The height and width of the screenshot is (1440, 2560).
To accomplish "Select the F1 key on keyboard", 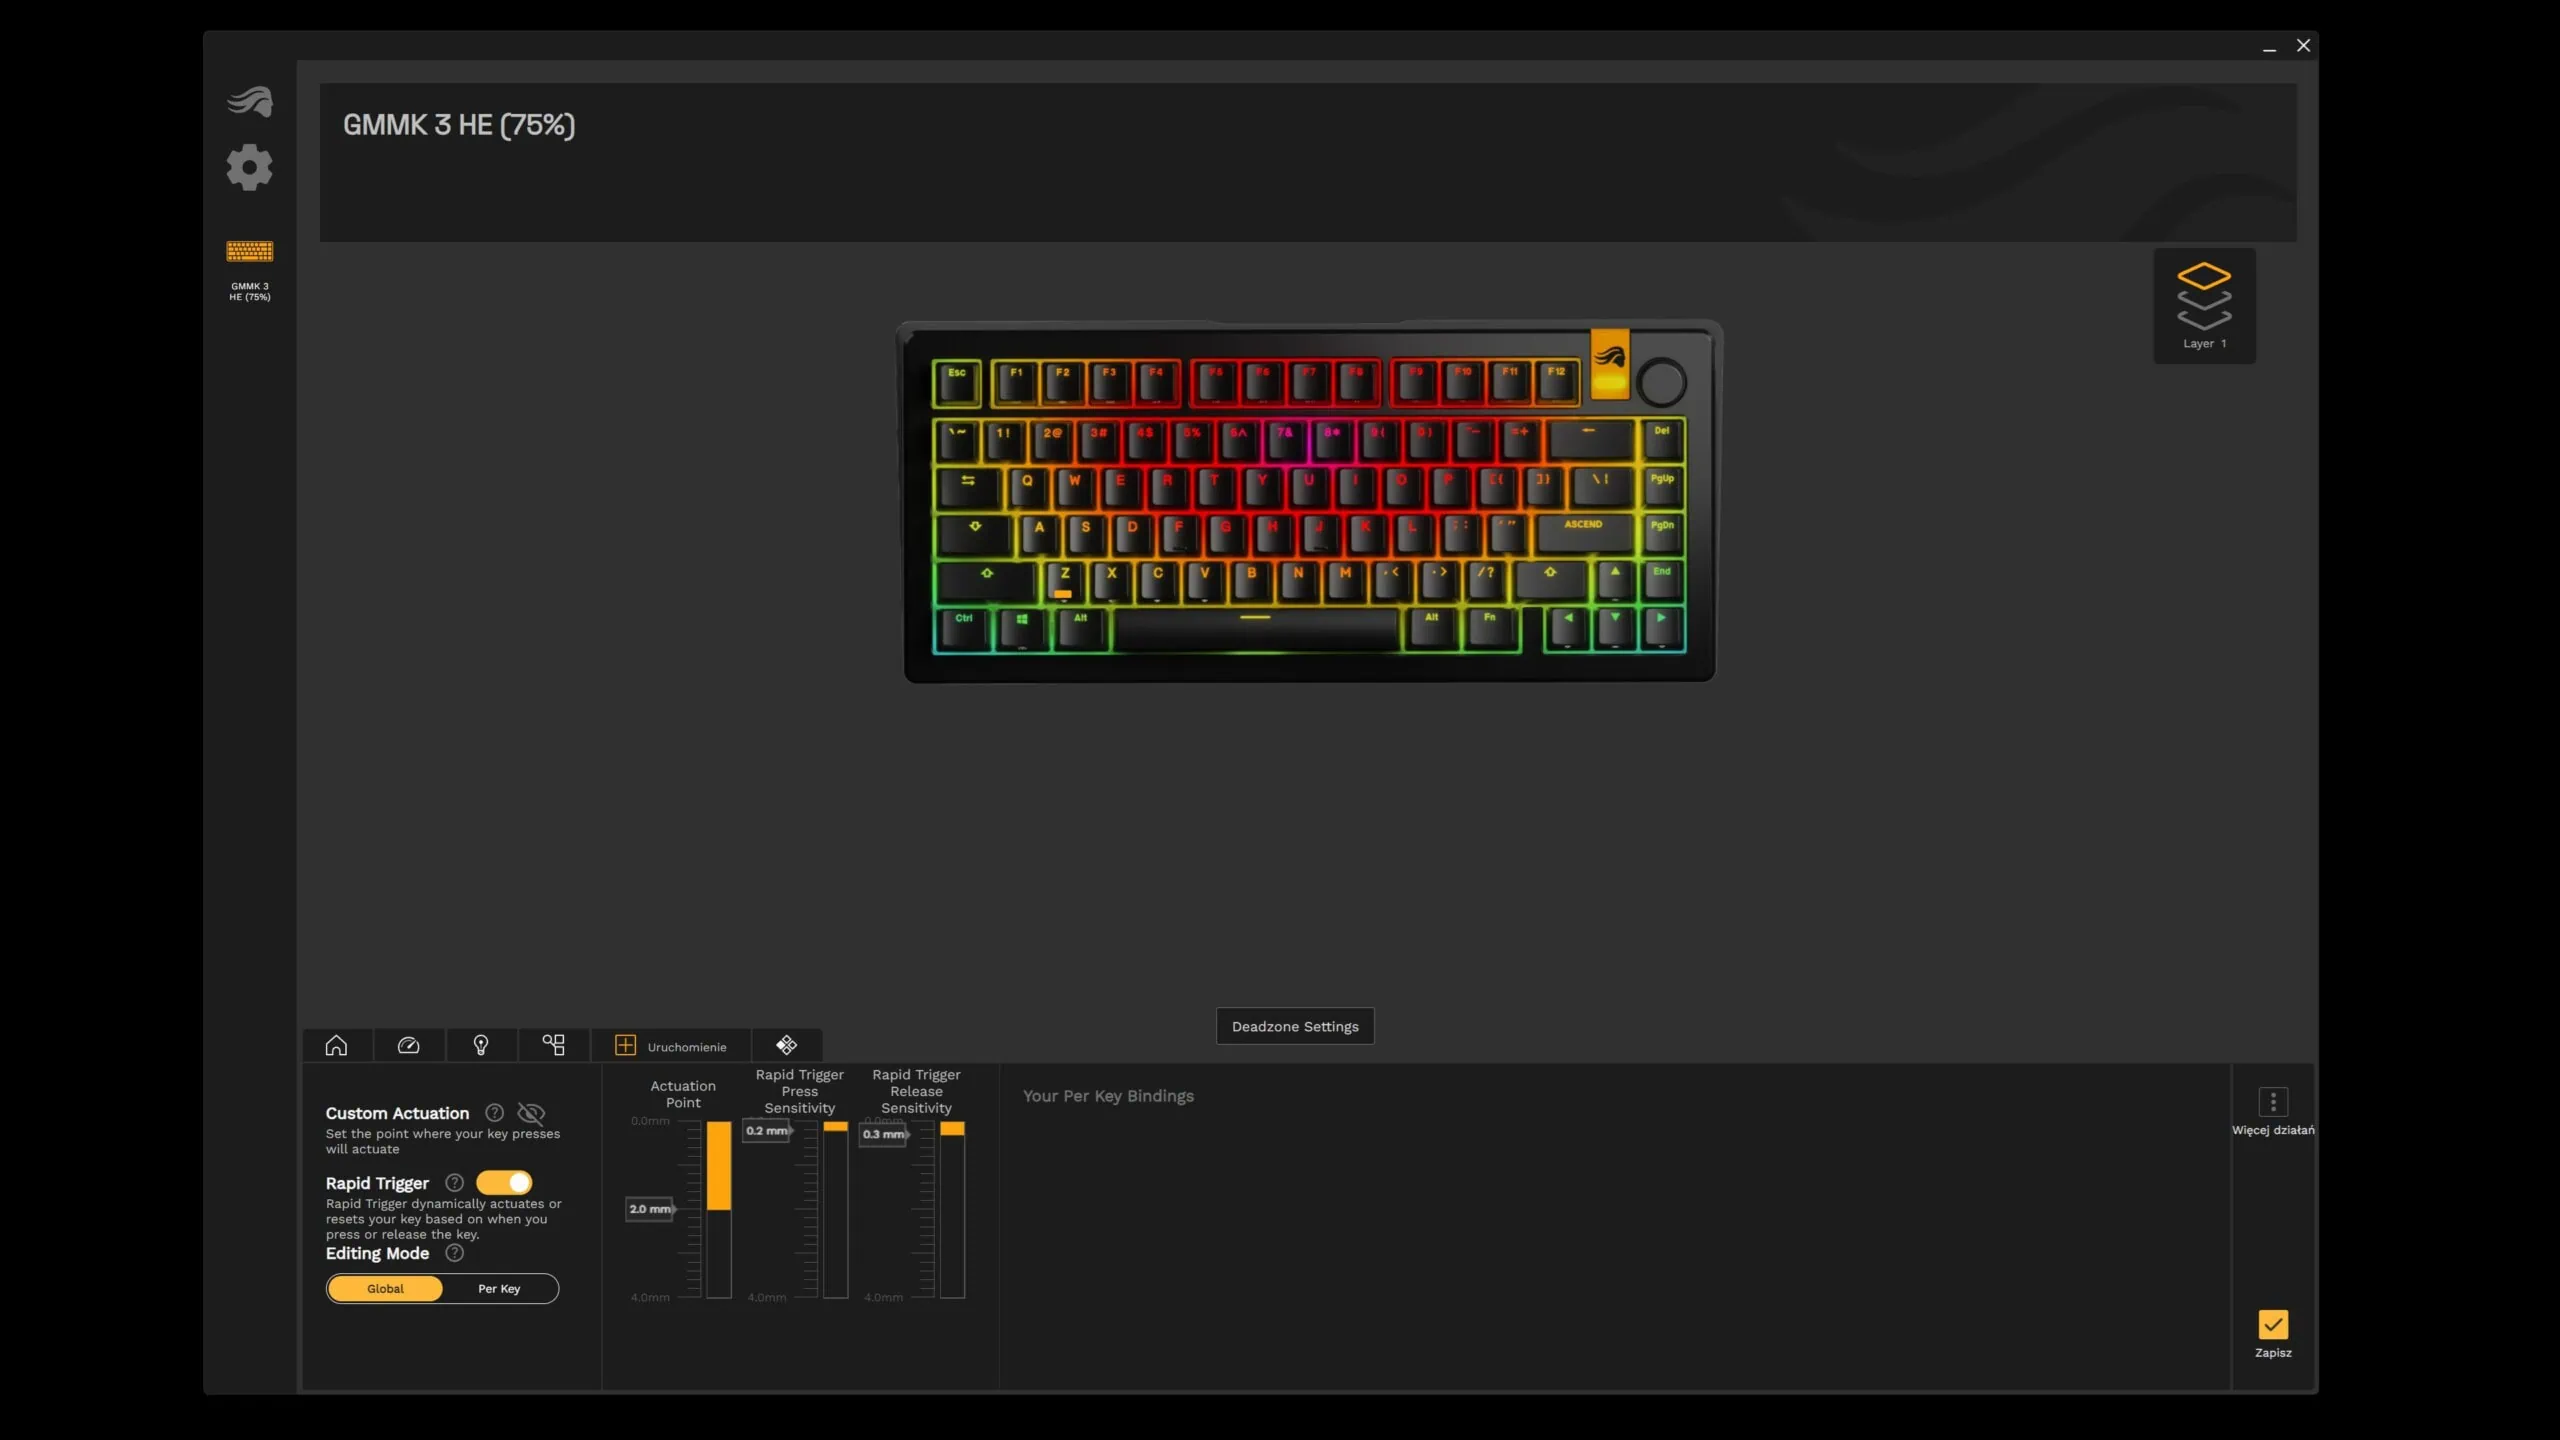I will [x=1016, y=382].
